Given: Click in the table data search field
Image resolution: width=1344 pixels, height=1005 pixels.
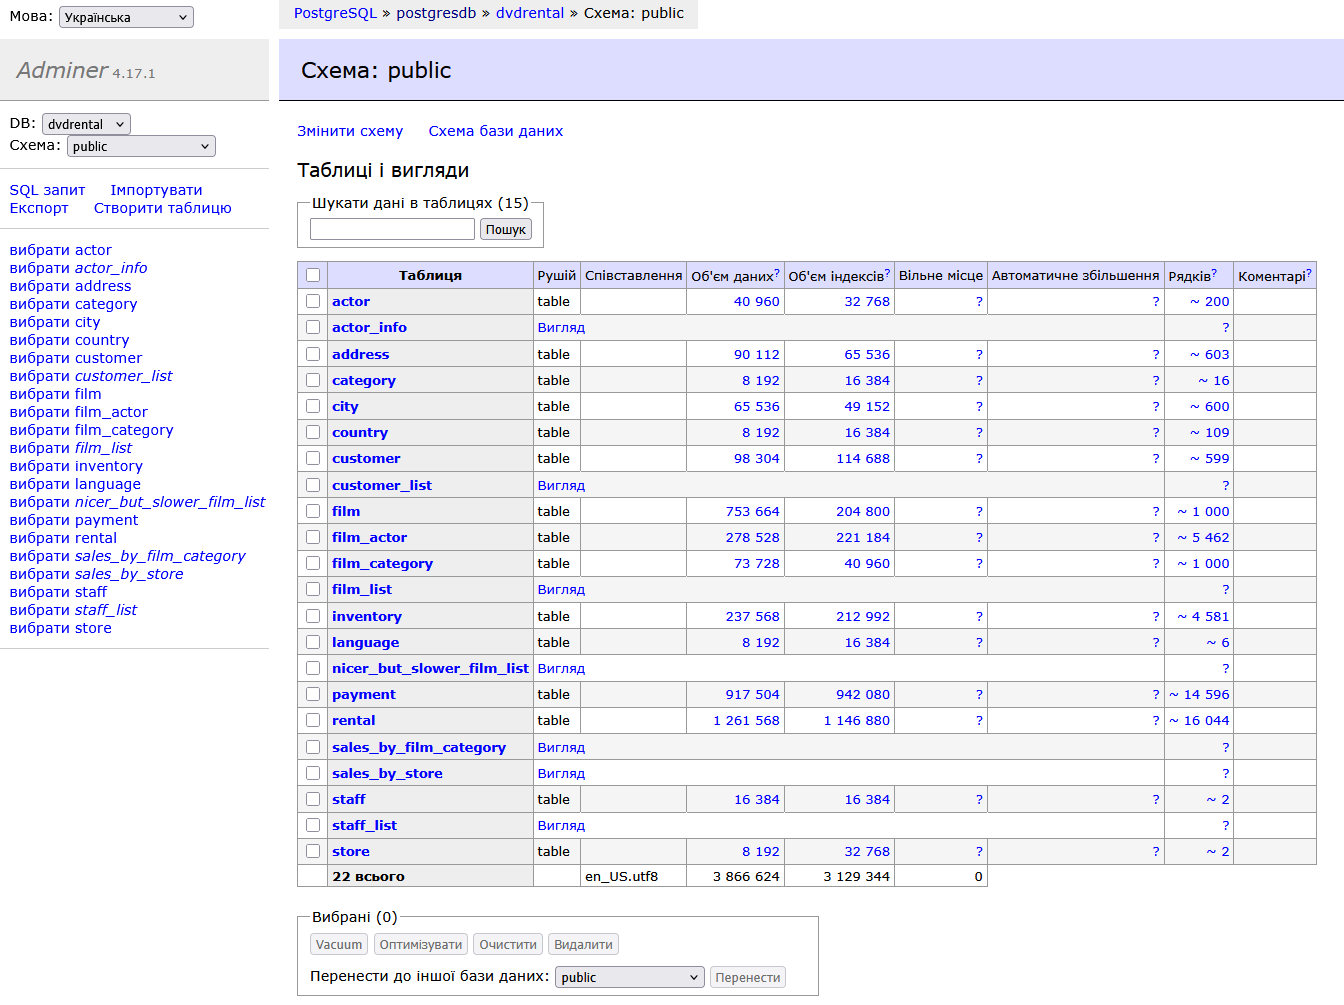Looking at the screenshot, I should [392, 229].
